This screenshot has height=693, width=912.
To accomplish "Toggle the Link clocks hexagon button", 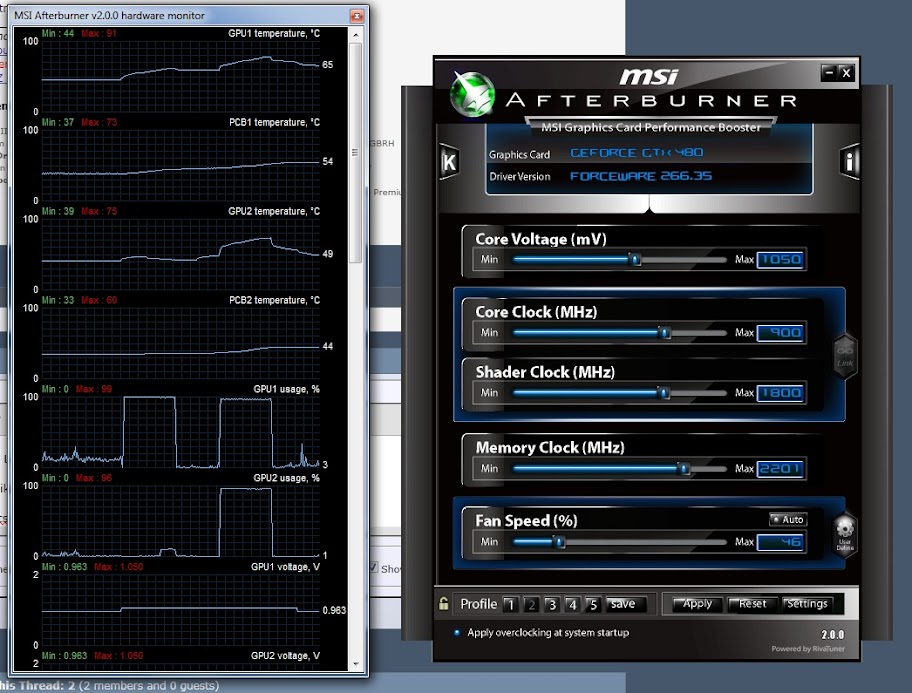I will [845, 356].
